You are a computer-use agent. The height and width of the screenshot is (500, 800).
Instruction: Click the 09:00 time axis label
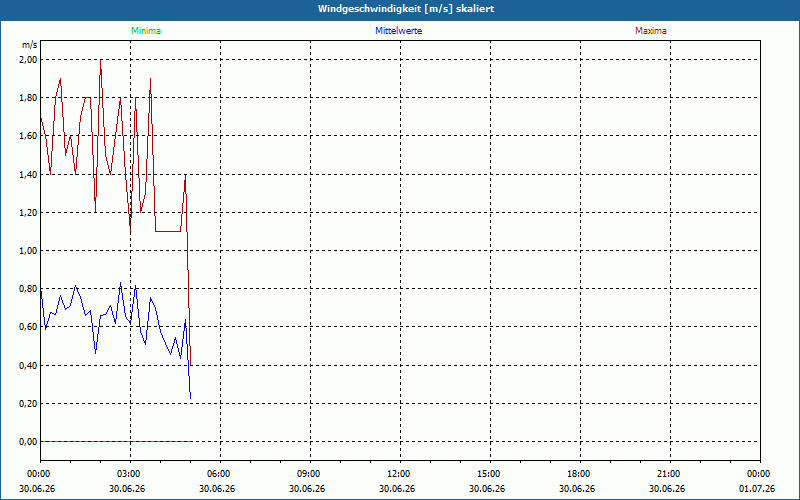click(x=307, y=474)
